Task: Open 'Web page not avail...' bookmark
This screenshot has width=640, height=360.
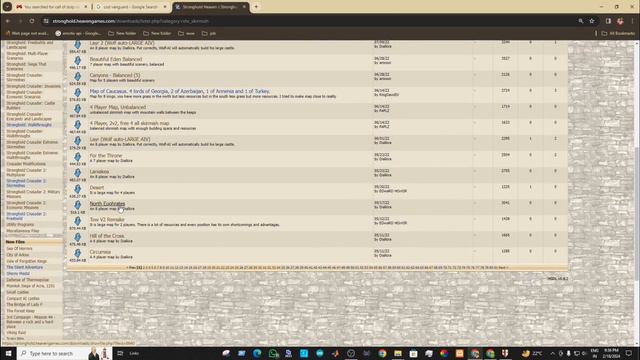Action: coord(27,33)
